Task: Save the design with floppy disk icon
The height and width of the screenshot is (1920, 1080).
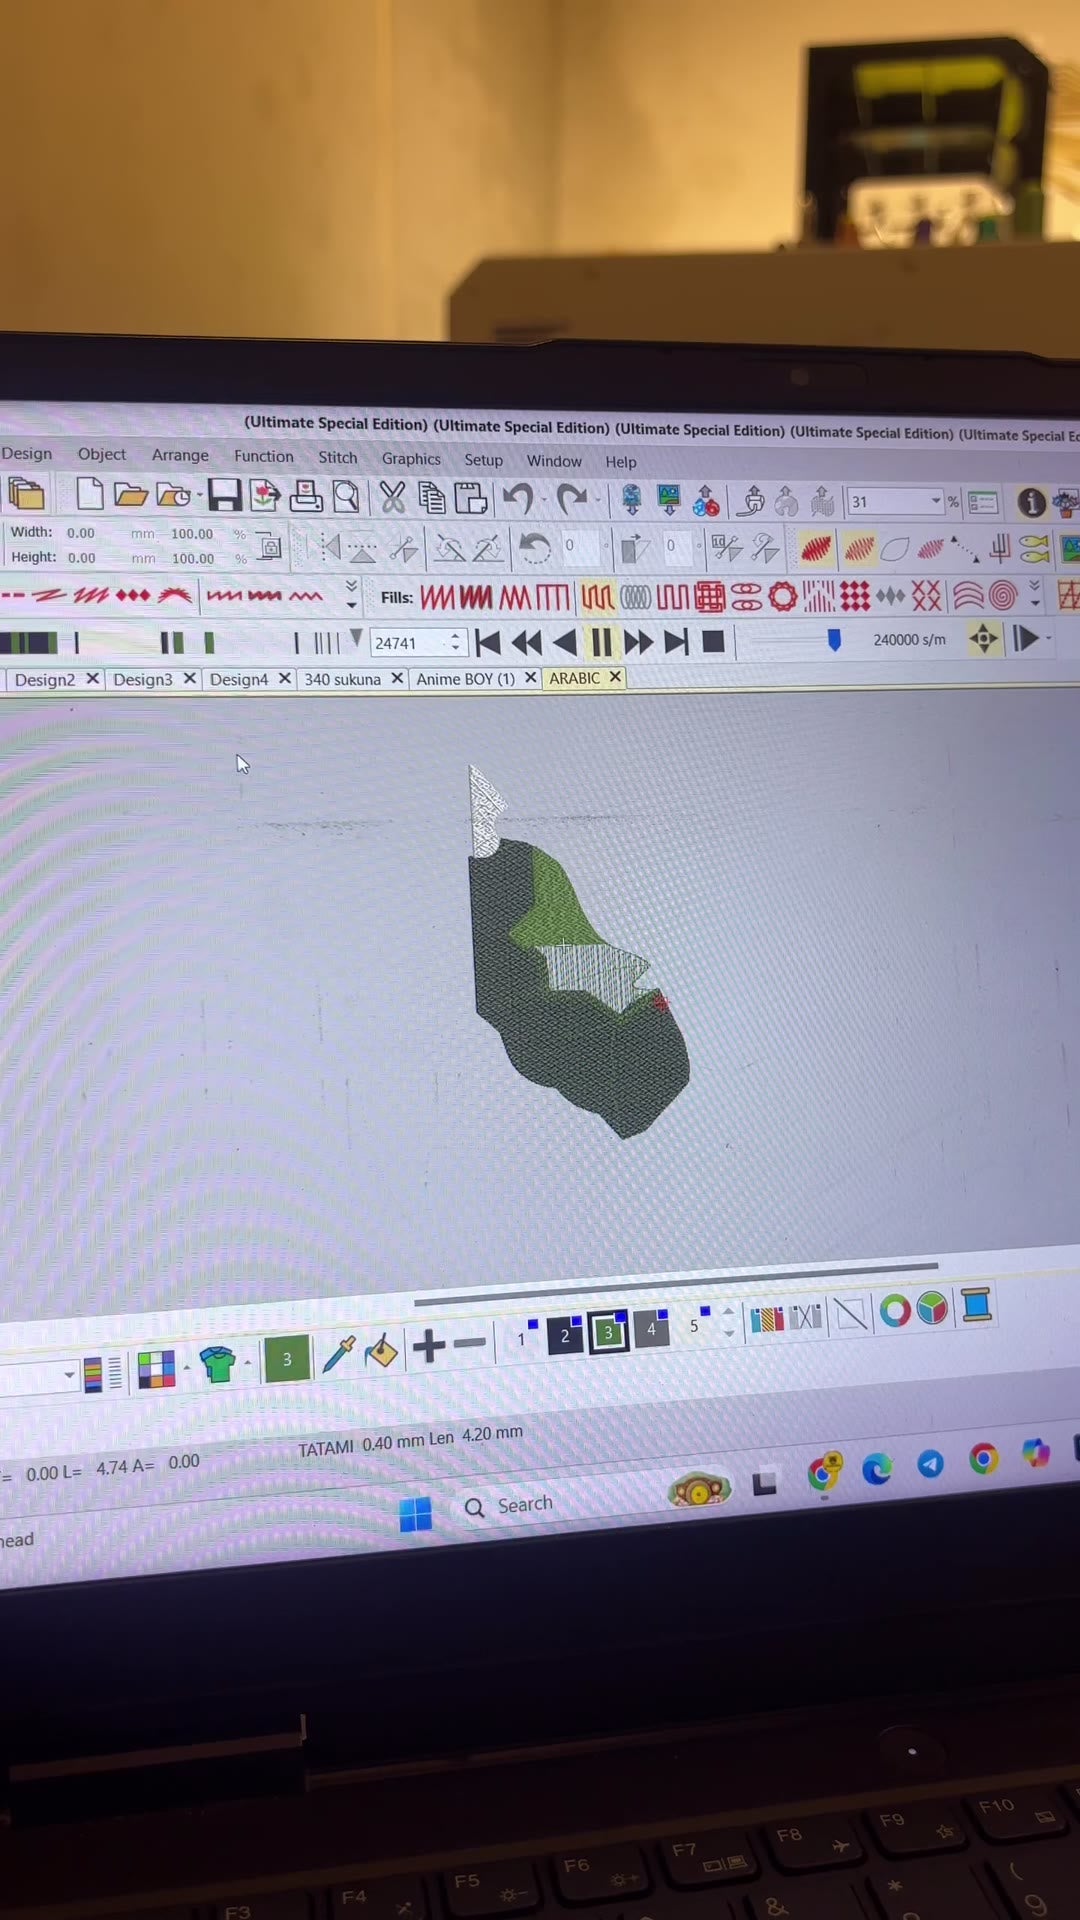Action: pos(224,495)
